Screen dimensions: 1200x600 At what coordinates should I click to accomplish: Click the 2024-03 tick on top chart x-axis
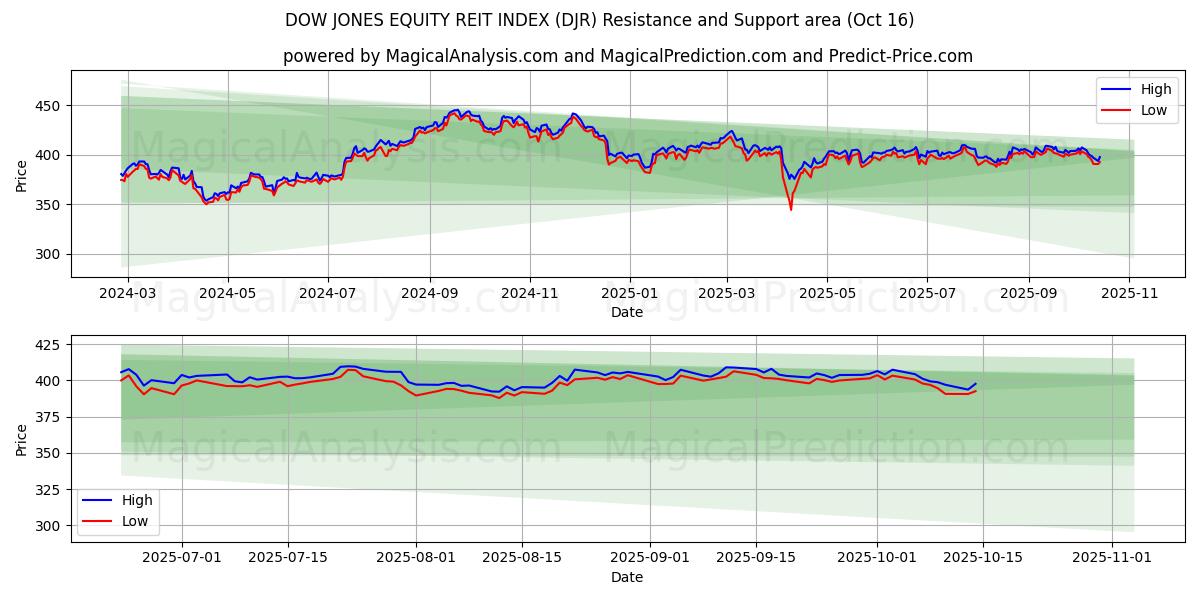tap(127, 295)
